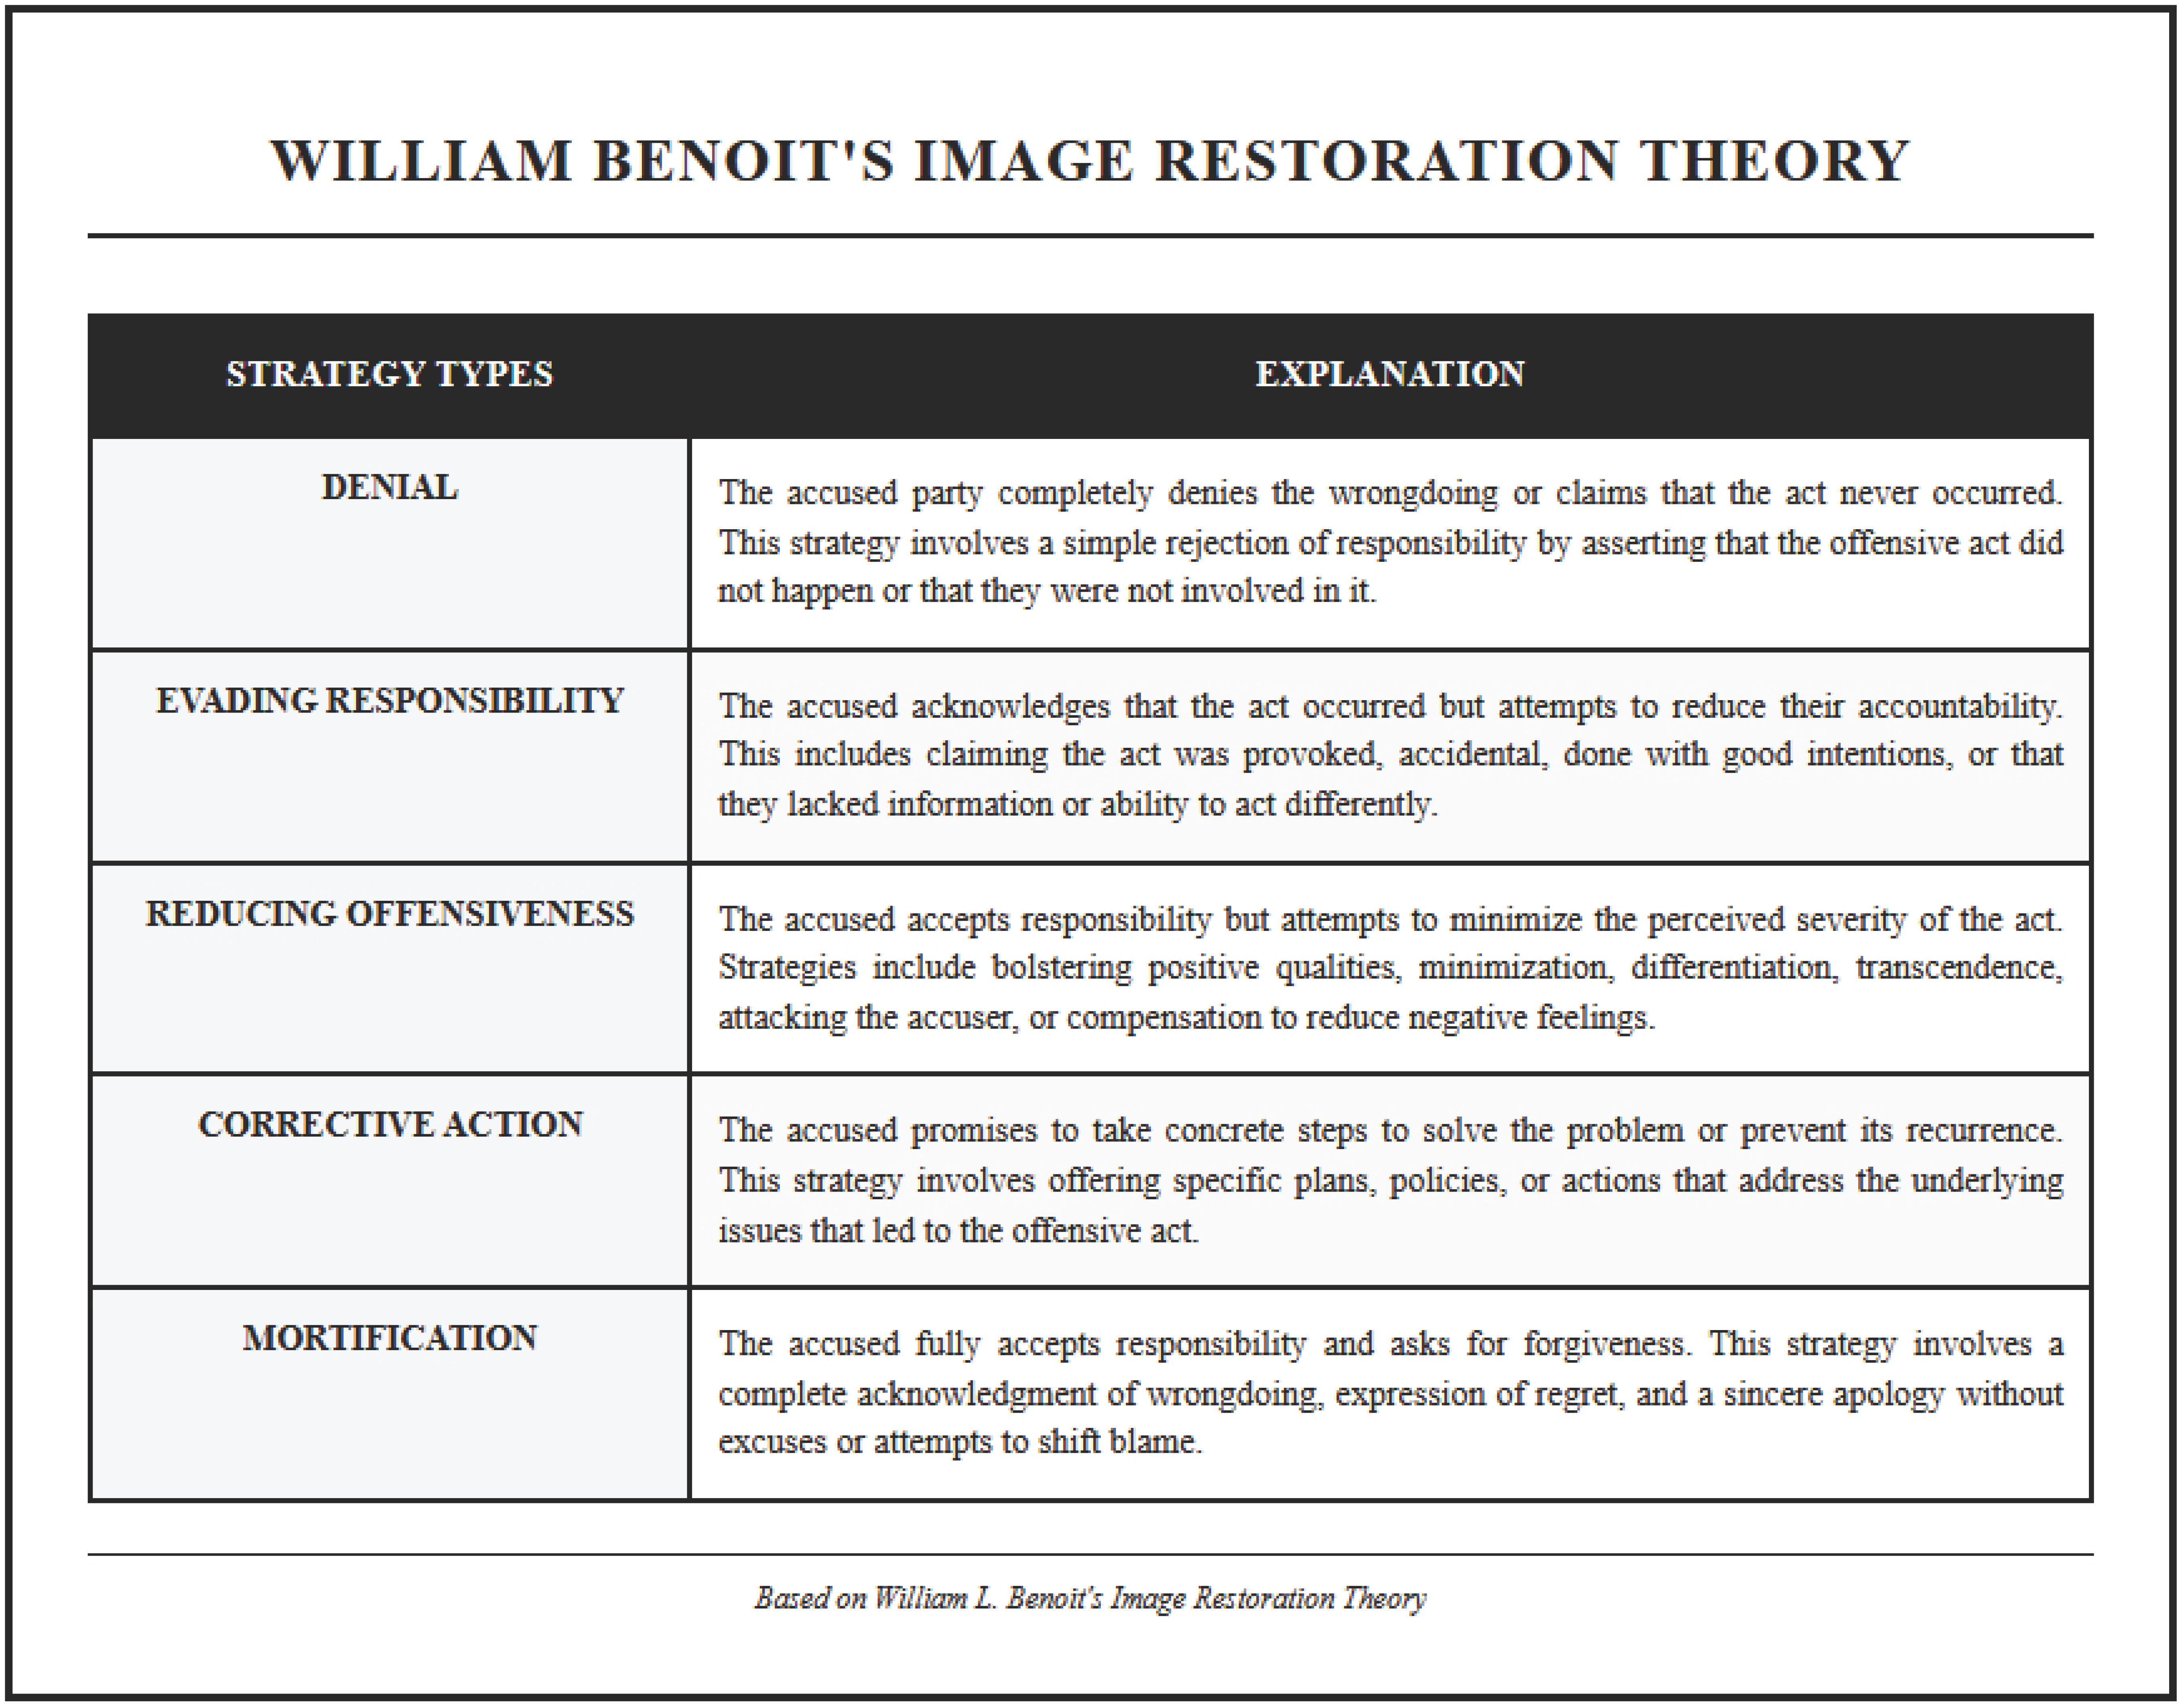Click the phrase 'never occurred' in Denial row
Viewport: 2184px width, 1708px height.
coord(1950,493)
